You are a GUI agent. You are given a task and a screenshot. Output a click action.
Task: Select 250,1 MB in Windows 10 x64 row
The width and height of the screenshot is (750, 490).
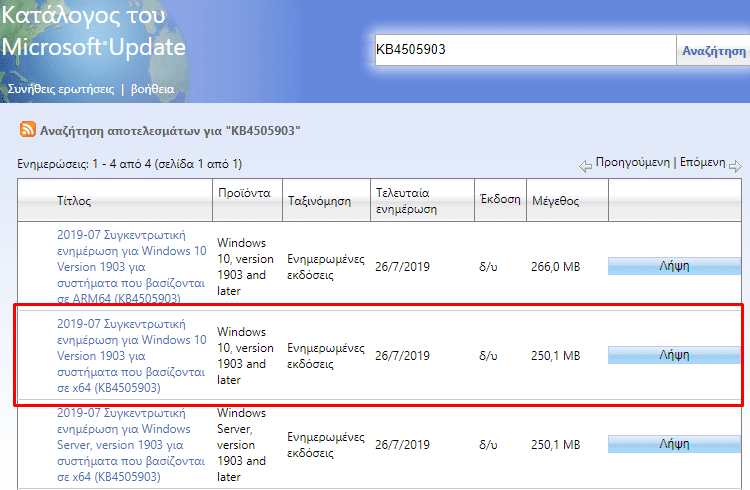coord(555,356)
